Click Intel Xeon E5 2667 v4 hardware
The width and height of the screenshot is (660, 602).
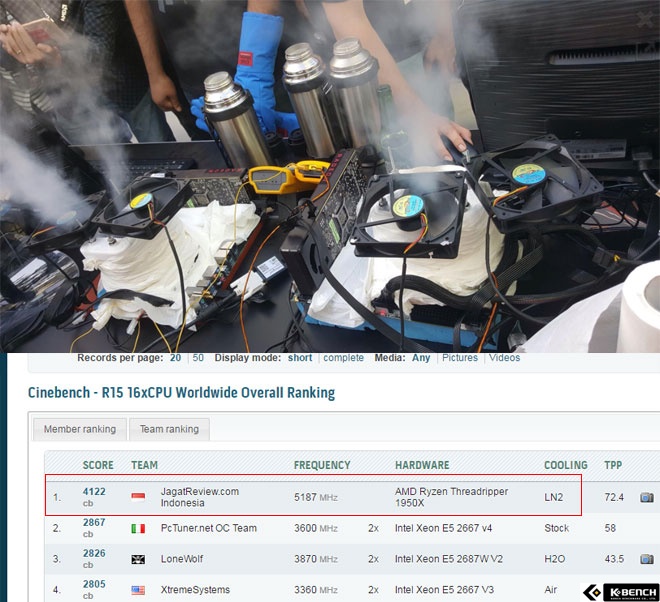(x=443, y=528)
